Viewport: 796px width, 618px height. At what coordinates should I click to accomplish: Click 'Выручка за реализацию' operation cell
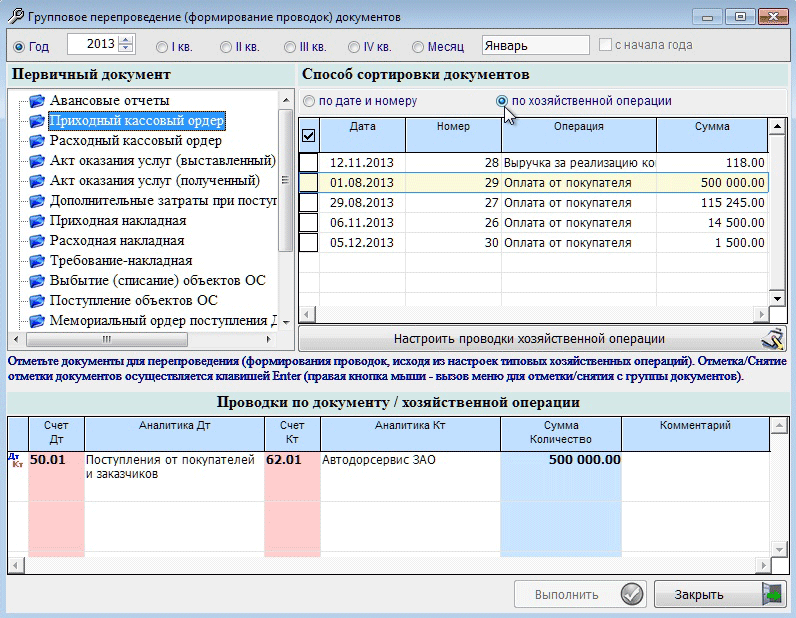coord(579,162)
